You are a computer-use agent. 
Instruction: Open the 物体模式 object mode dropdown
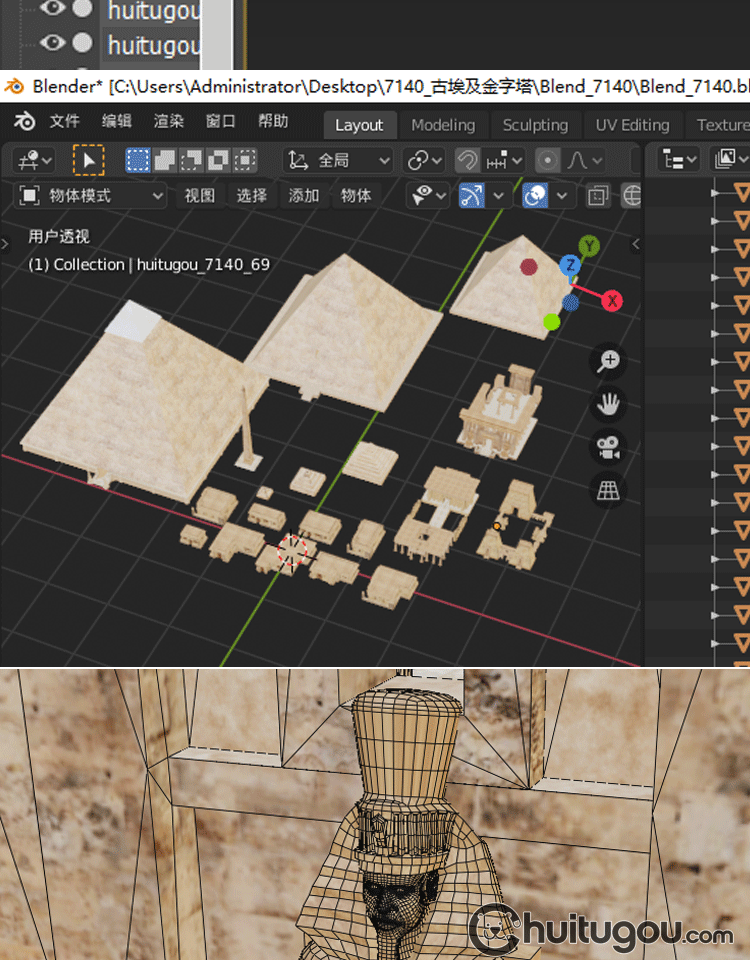(x=92, y=196)
